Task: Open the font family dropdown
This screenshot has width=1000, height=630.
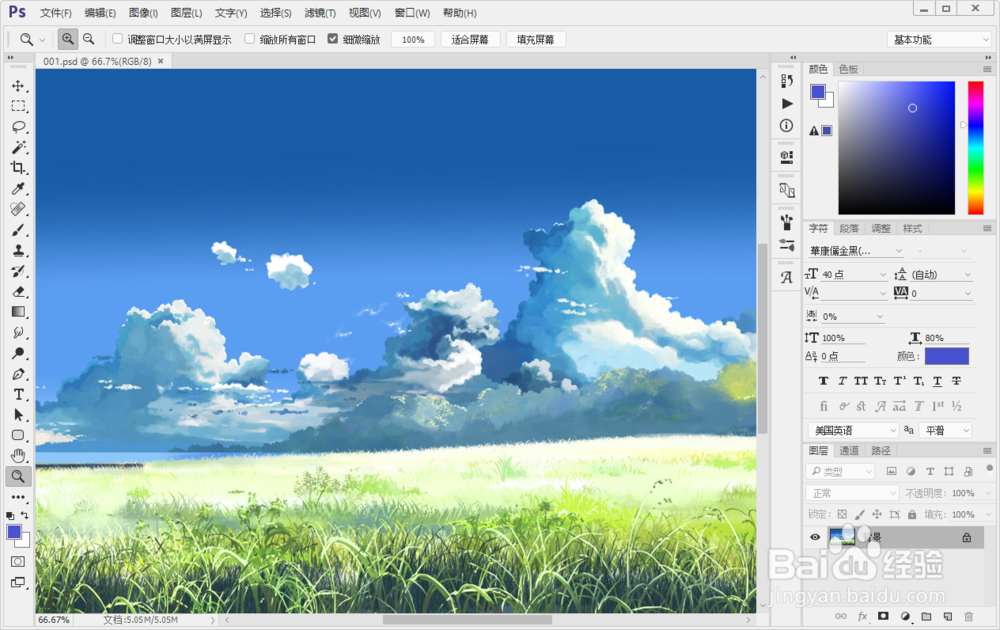Action: tap(855, 251)
